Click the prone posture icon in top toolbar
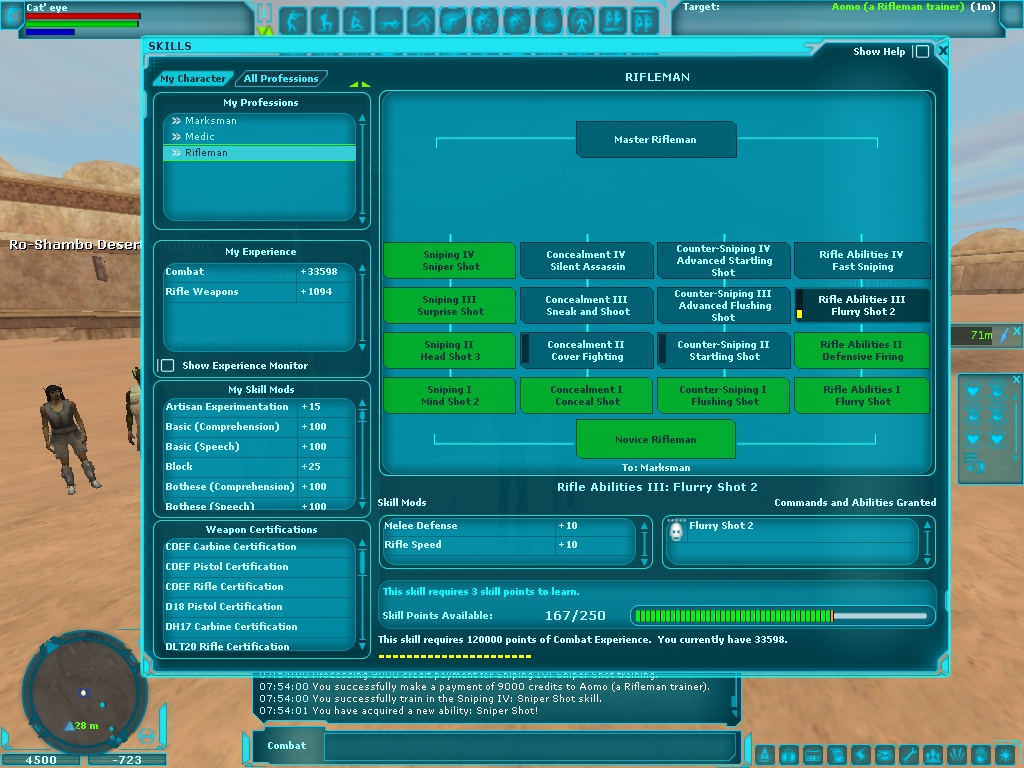This screenshot has width=1024, height=768. coord(389,19)
